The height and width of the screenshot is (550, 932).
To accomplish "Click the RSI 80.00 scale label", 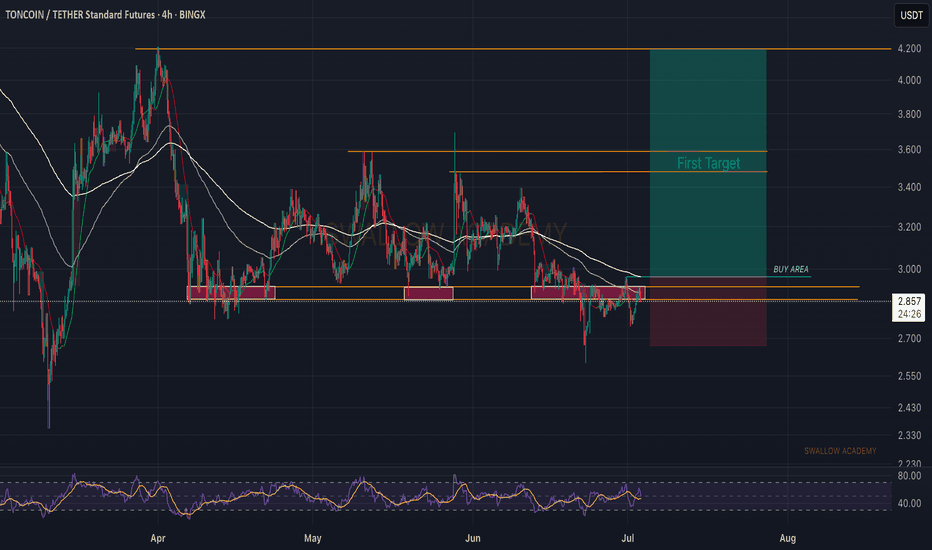I will [909, 476].
